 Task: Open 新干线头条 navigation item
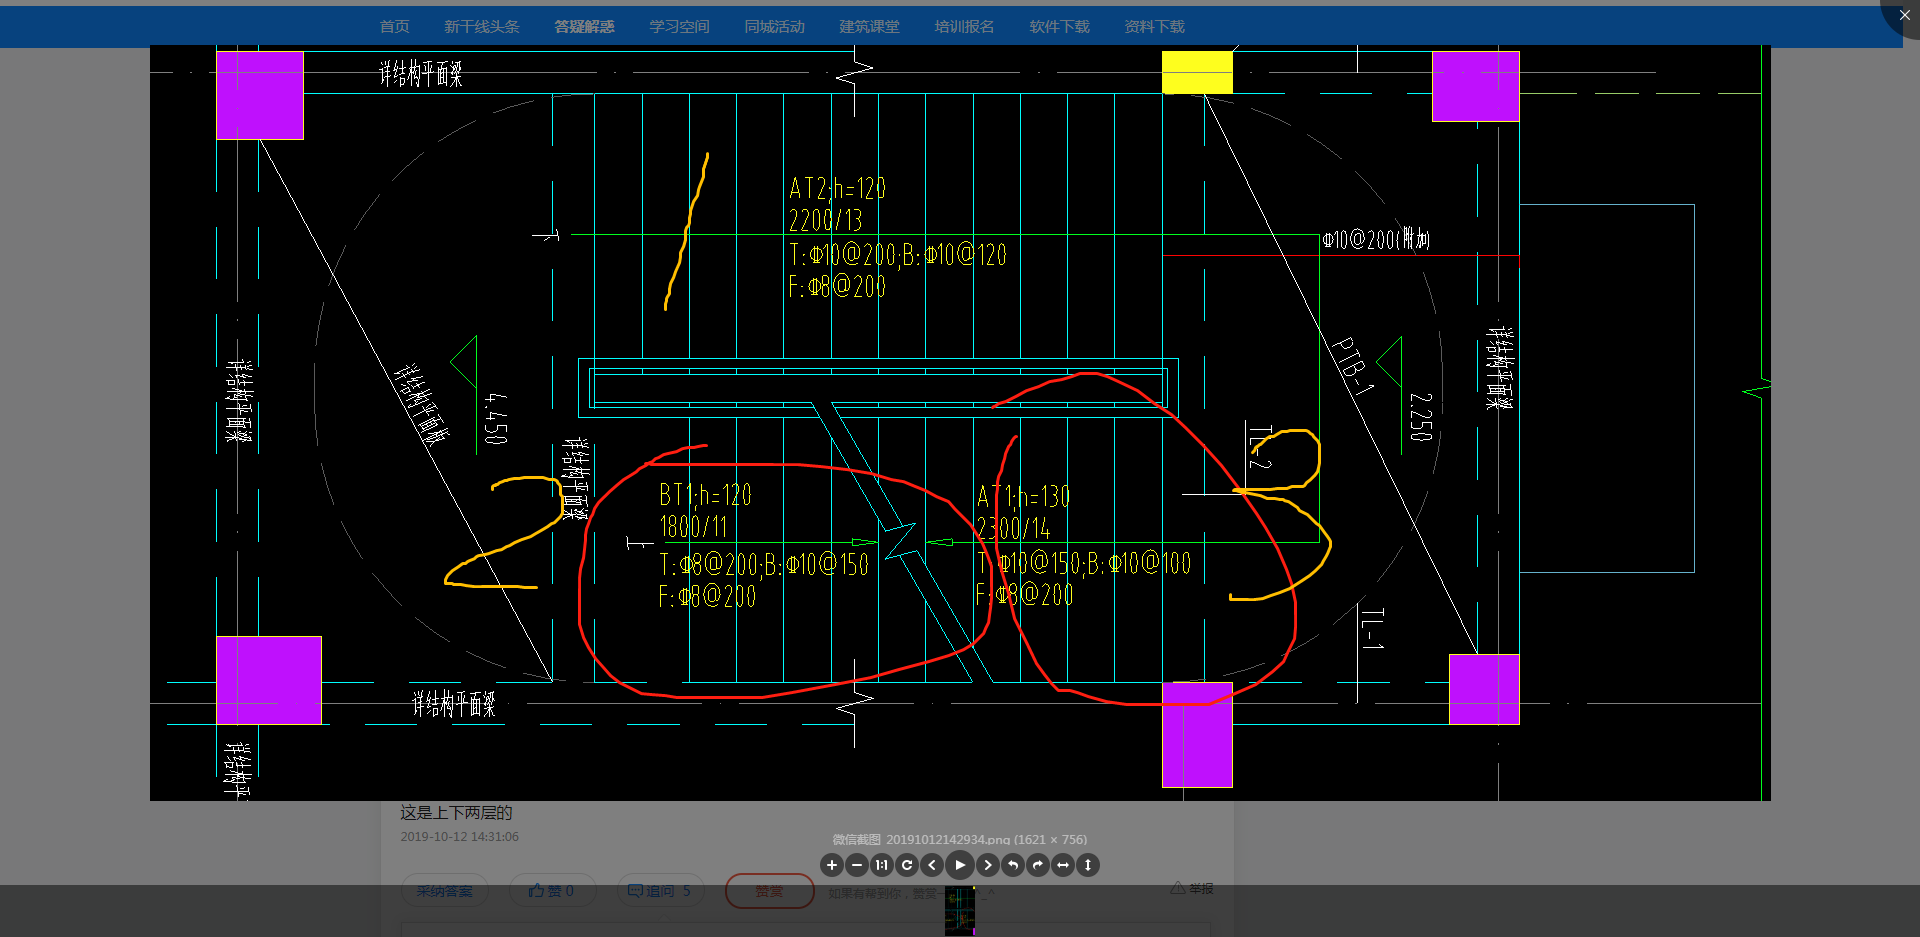point(482,27)
